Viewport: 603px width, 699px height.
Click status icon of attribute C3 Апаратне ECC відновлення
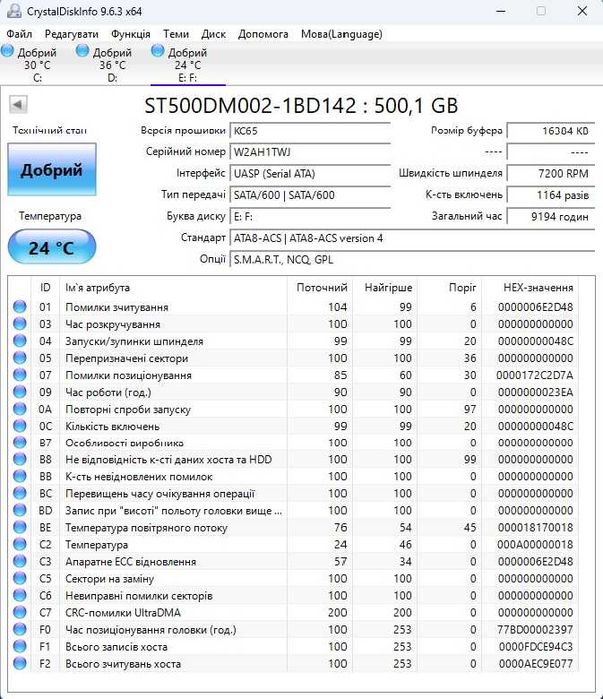(x=20, y=561)
